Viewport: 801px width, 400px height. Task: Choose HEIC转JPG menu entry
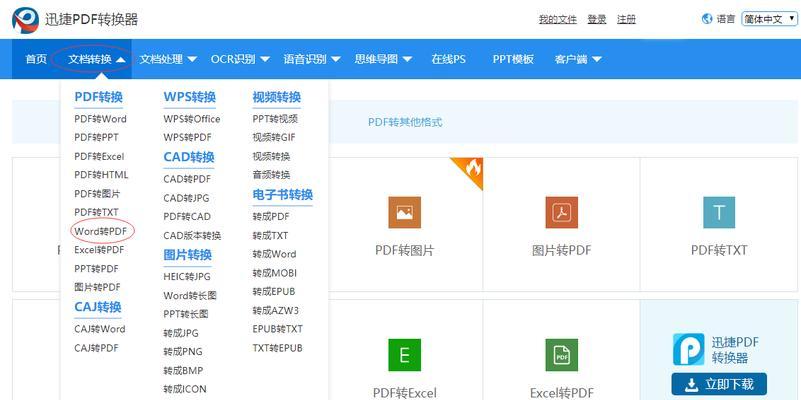click(186, 277)
